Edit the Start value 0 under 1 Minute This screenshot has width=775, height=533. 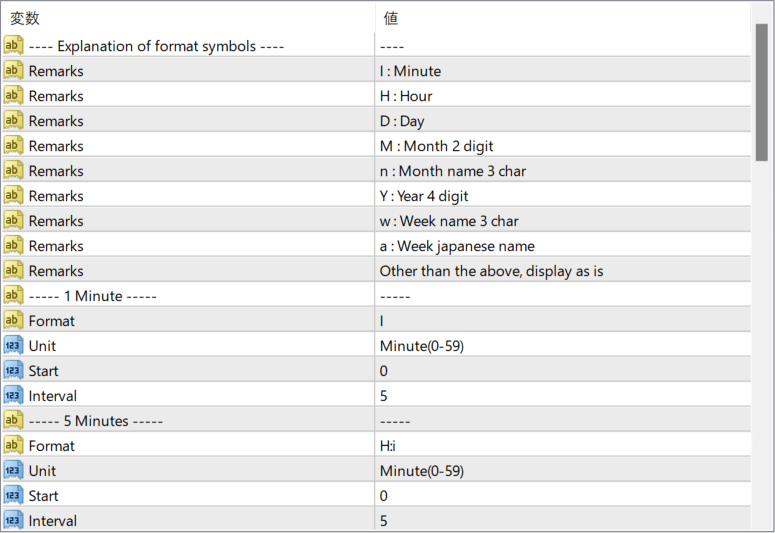[562, 371]
